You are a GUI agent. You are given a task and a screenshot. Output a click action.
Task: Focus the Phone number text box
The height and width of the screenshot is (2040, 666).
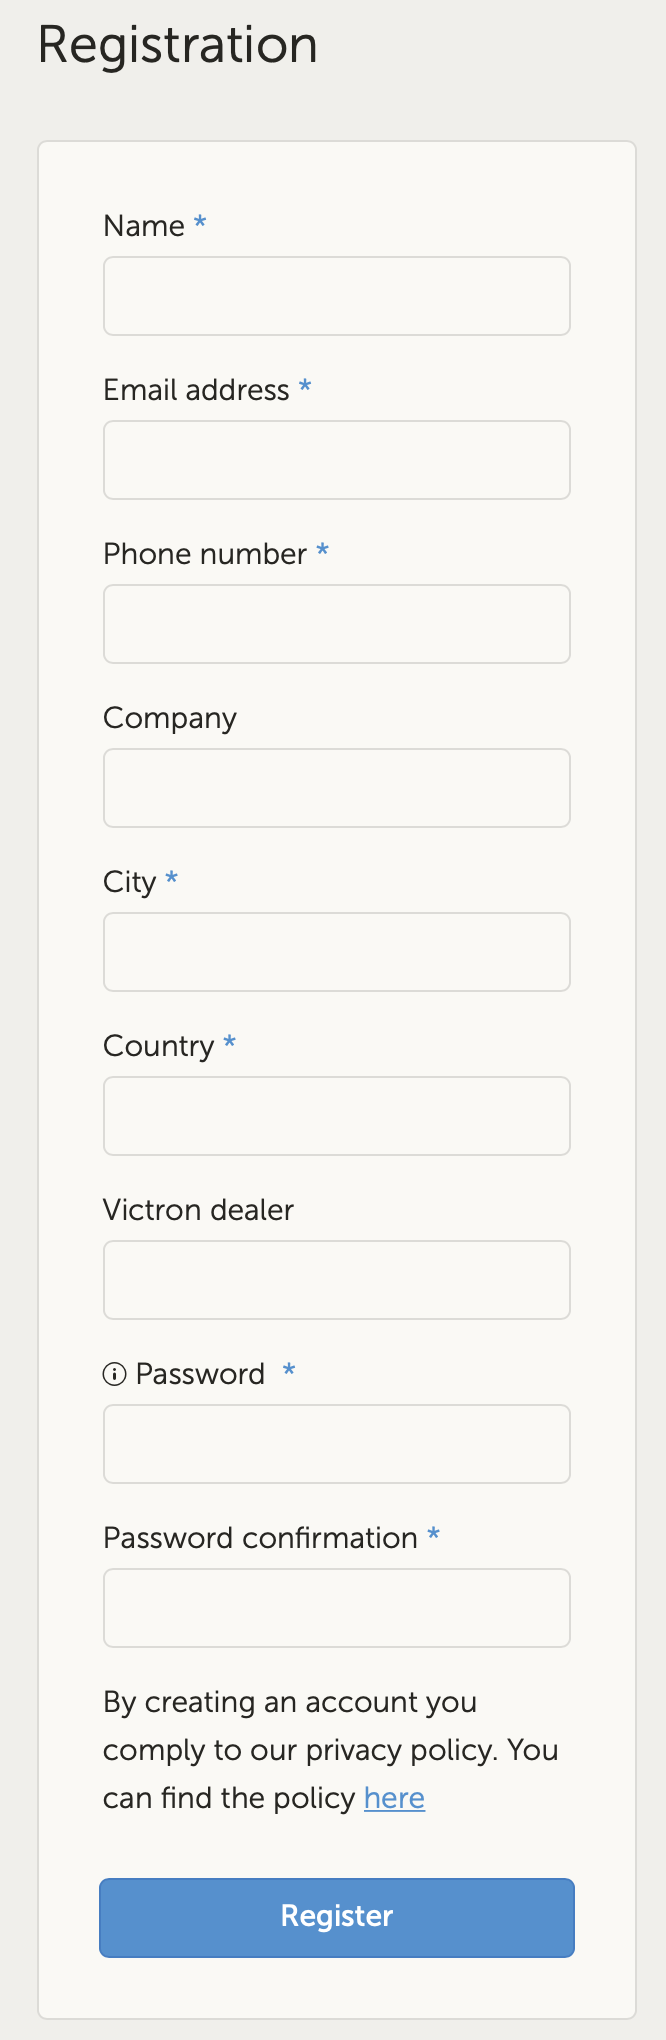click(336, 624)
